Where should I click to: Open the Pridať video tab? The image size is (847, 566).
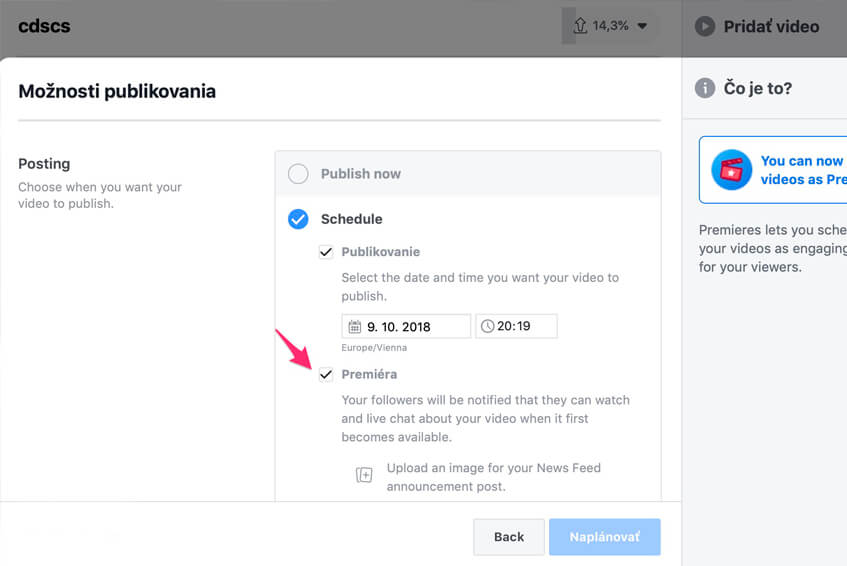[764, 26]
